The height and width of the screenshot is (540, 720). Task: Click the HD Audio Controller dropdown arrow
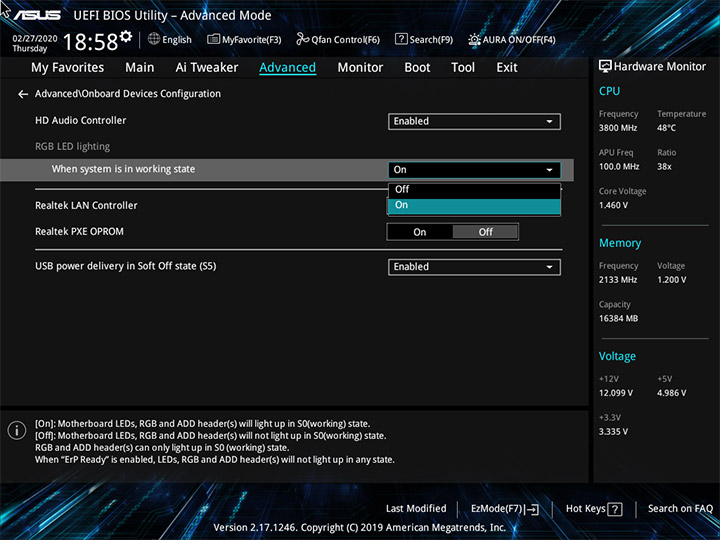click(x=549, y=122)
